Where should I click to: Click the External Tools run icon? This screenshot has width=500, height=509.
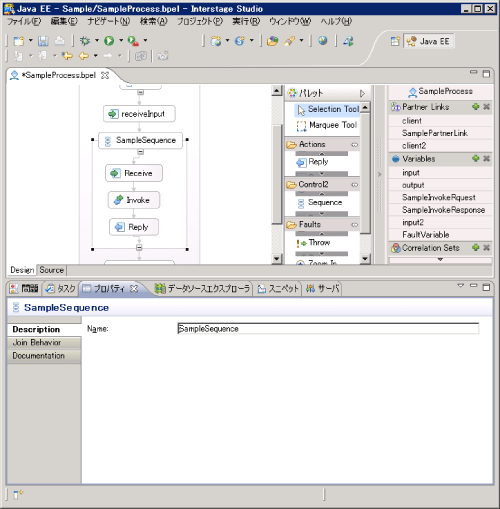pos(133,41)
